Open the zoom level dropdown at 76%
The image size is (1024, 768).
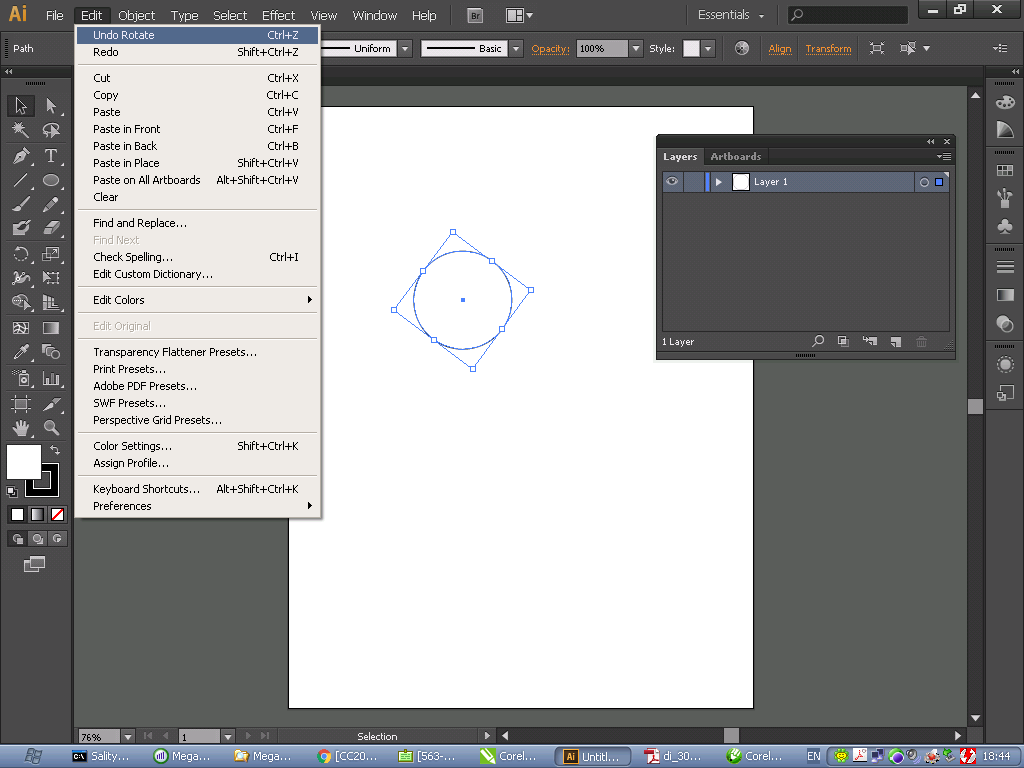(128, 737)
